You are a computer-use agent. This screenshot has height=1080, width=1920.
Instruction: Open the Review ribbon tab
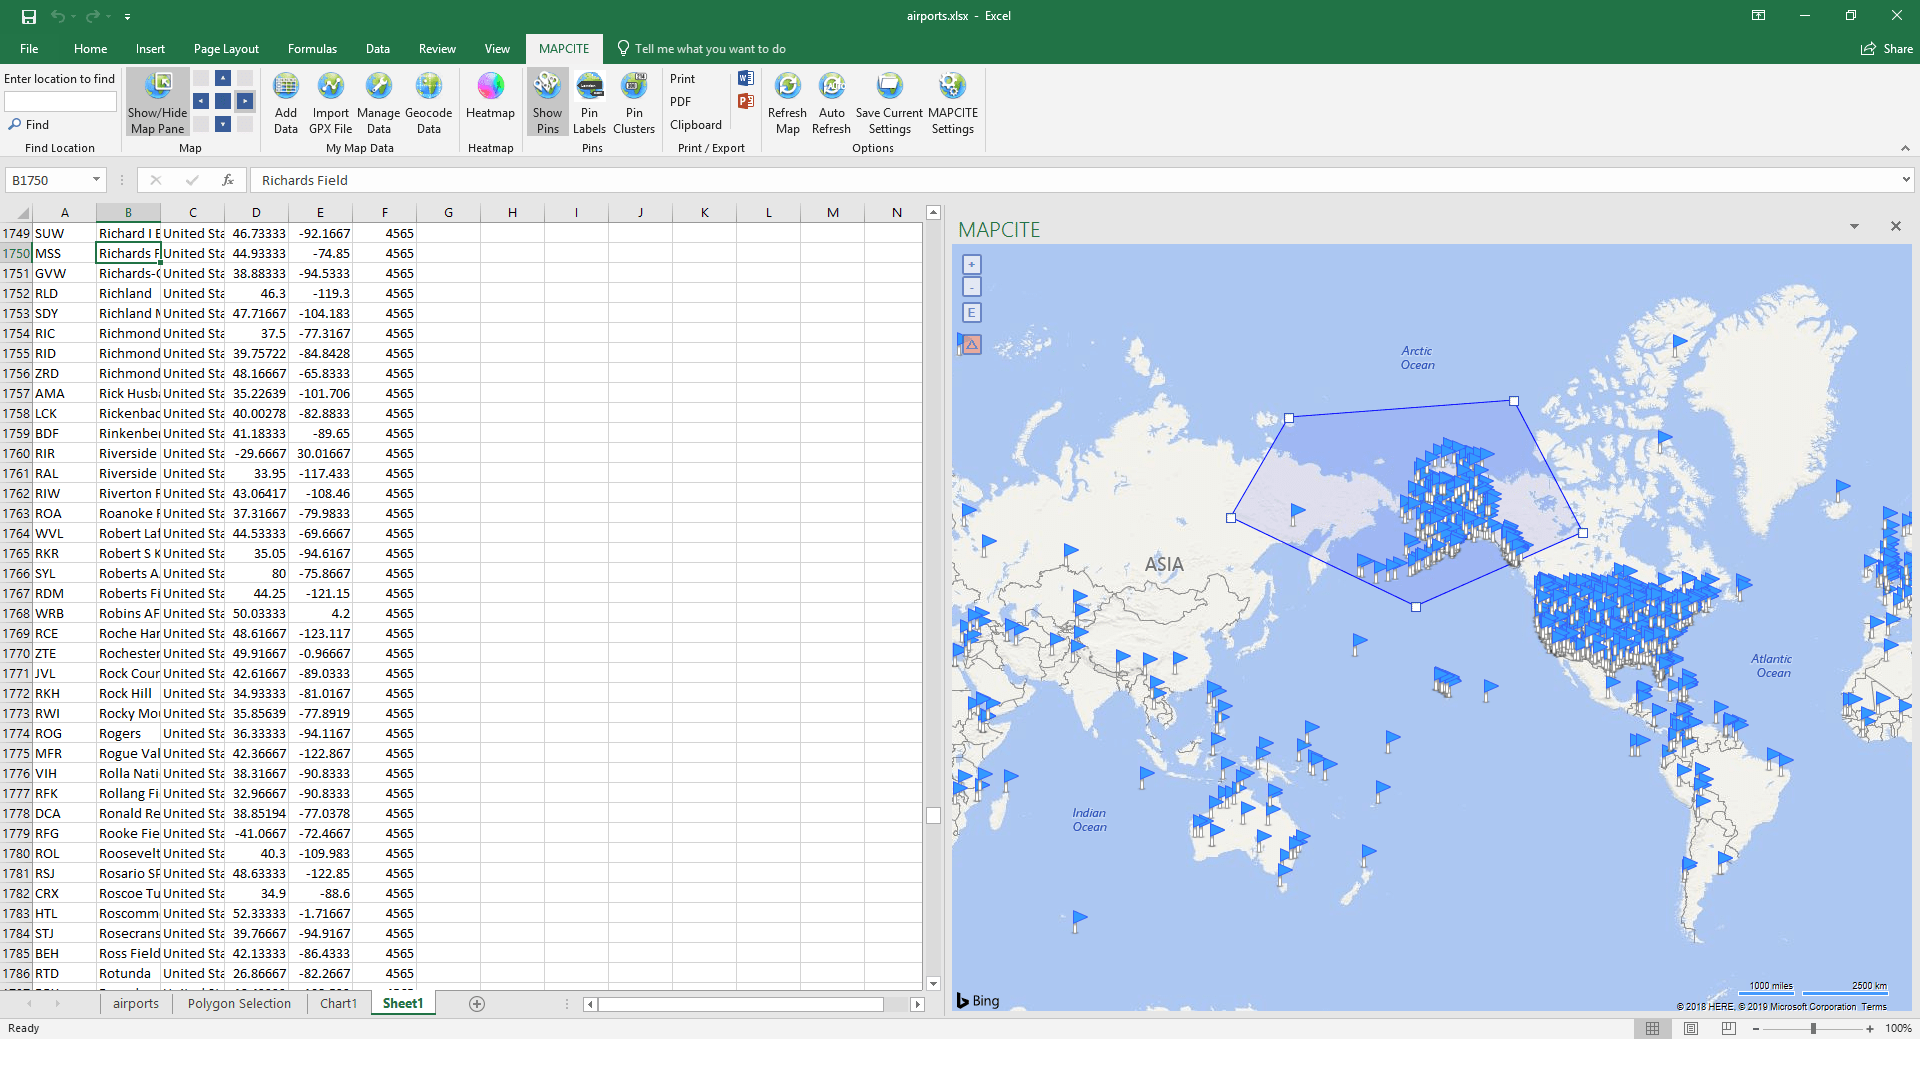437,48
